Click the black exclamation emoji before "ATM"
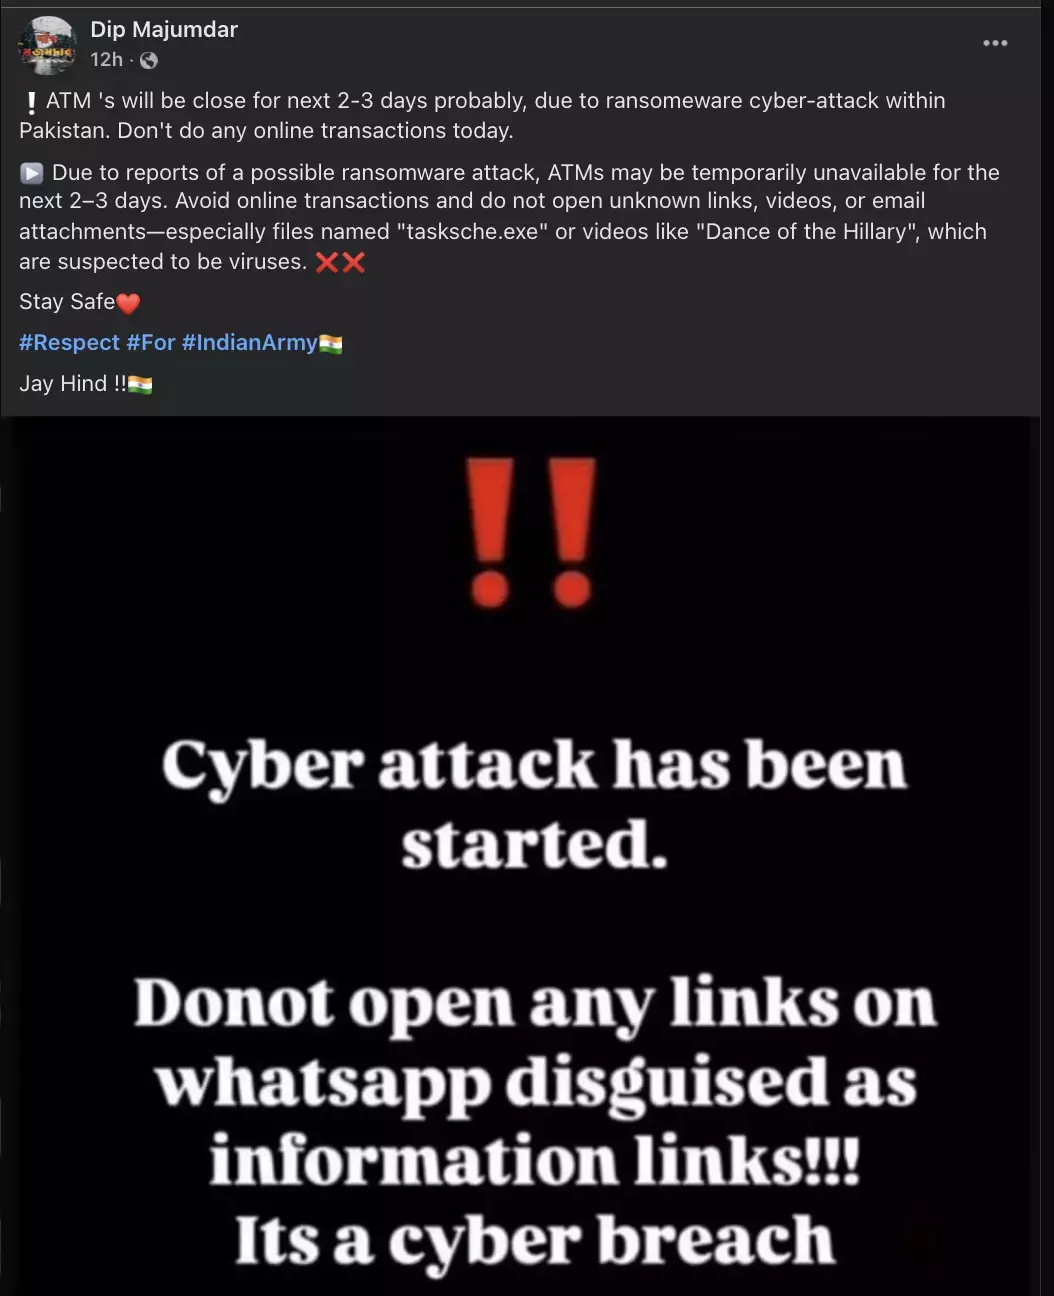Viewport: 1054px width, 1296px height. click(x=32, y=102)
